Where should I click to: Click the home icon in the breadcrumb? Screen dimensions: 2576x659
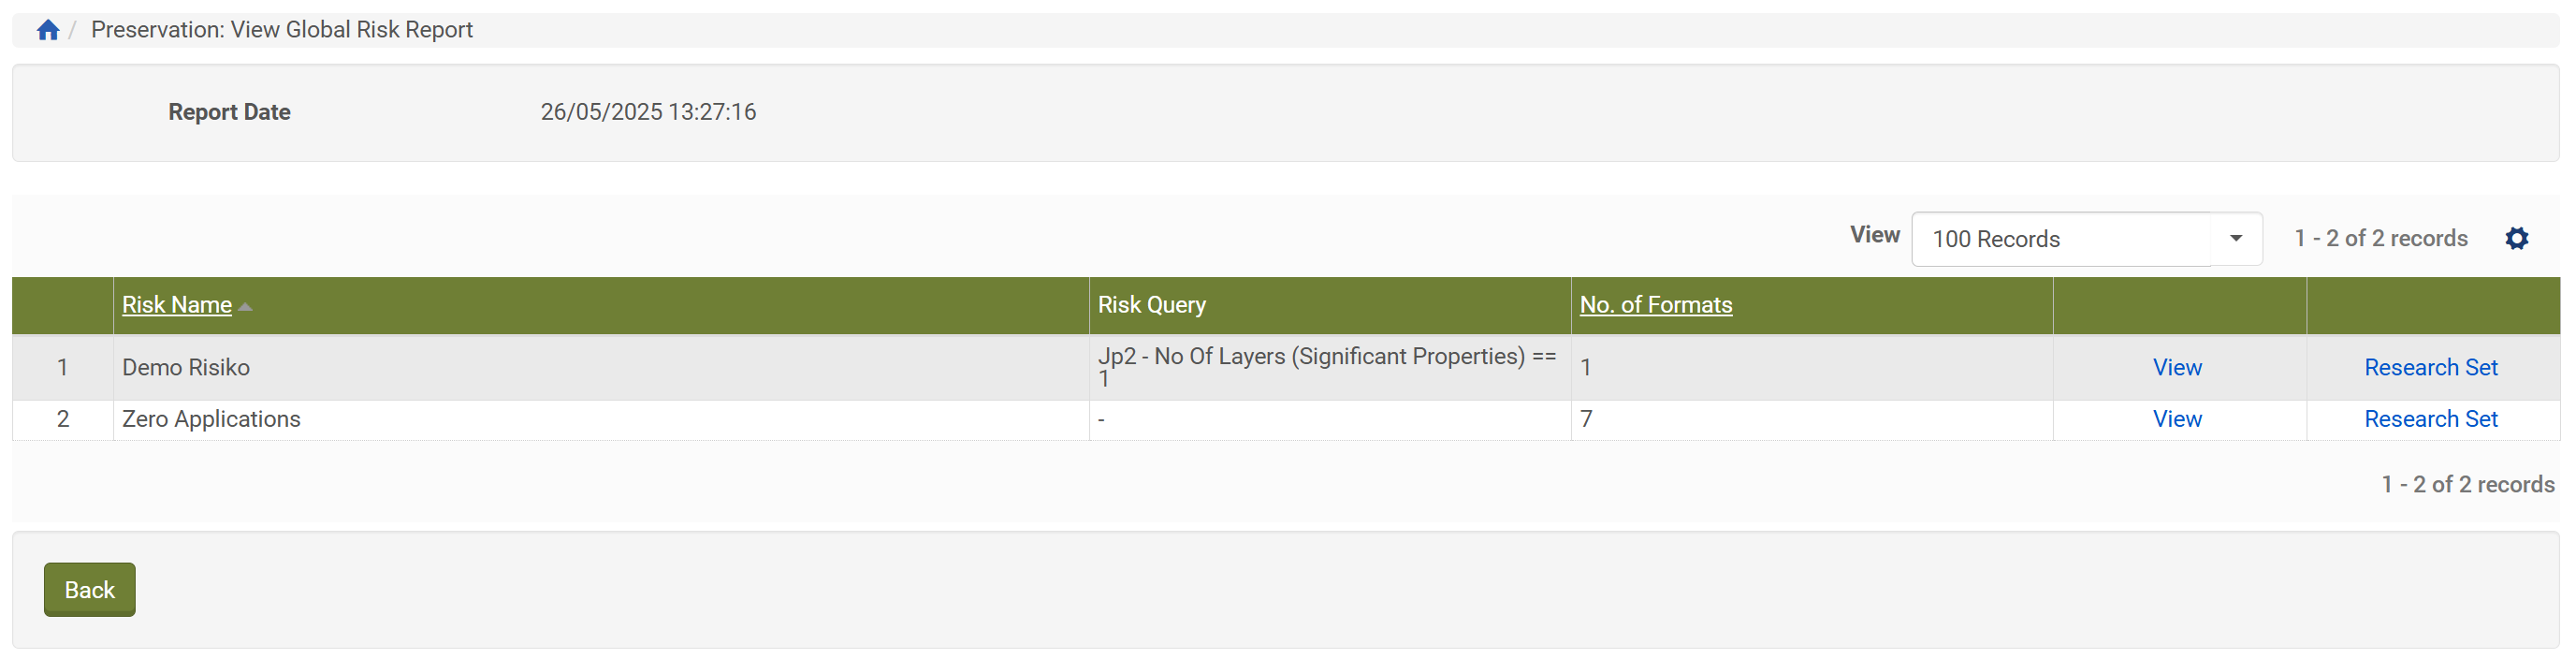click(x=47, y=29)
